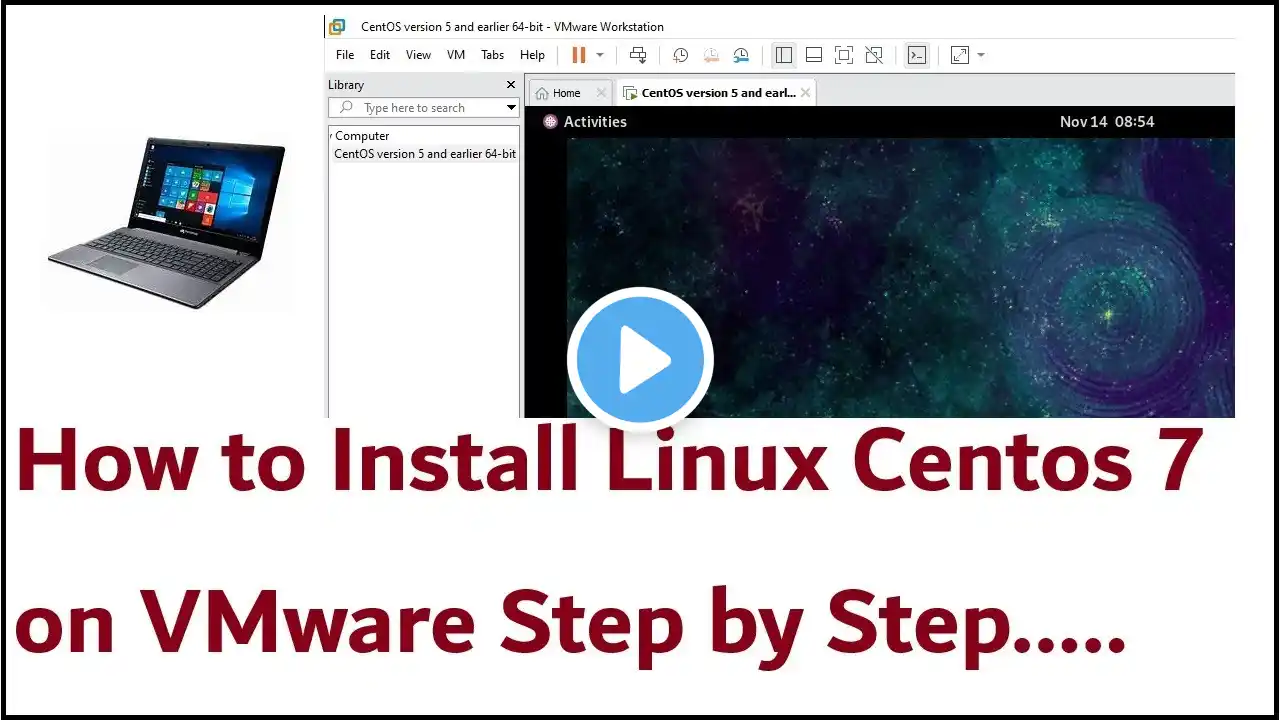Select the CentOS 64-bit VM in the Library
Image resolution: width=1280 pixels, height=720 pixels.
pos(425,154)
